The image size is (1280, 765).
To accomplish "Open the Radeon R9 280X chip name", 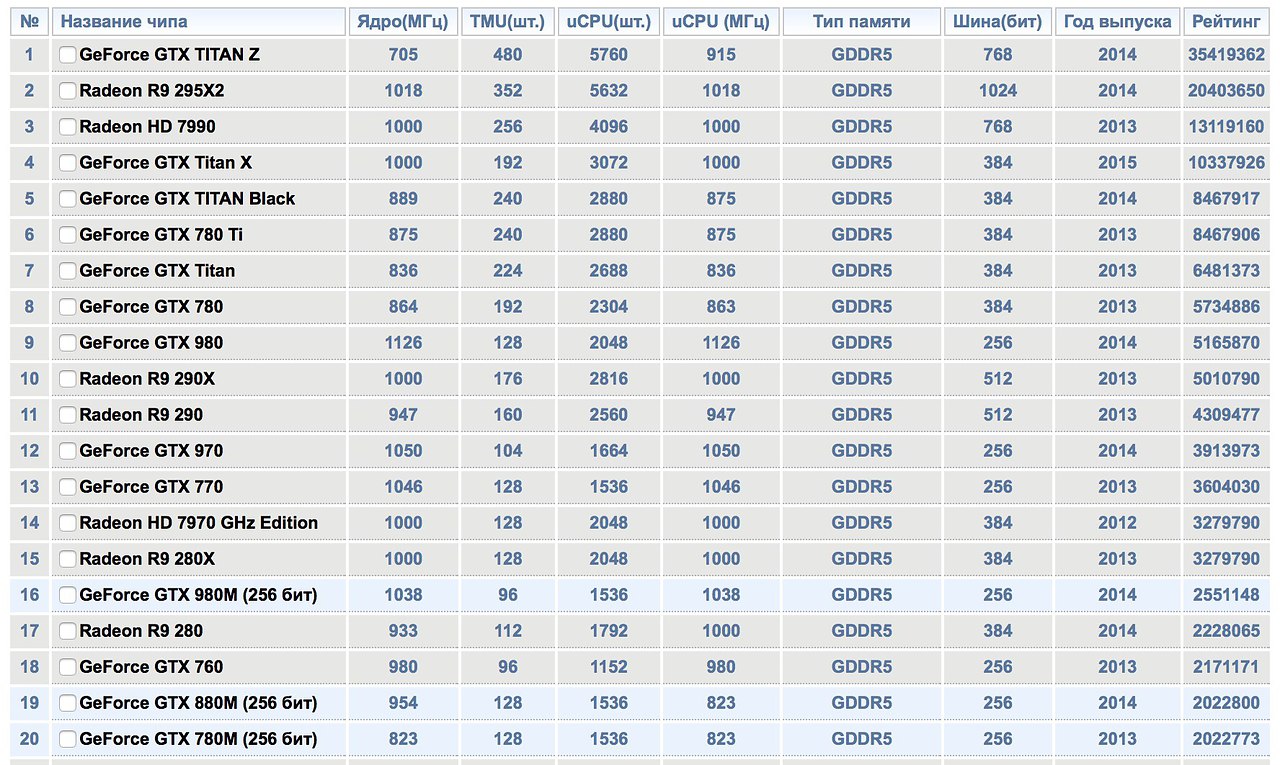I will (147, 559).
